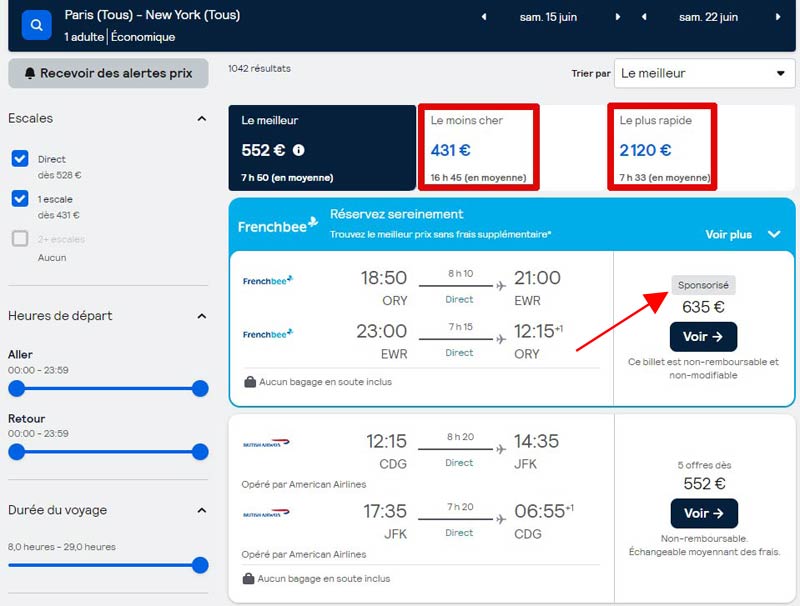Click the blue search magnifier icon
This screenshot has height=606, width=800.
click(x=36, y=24)
